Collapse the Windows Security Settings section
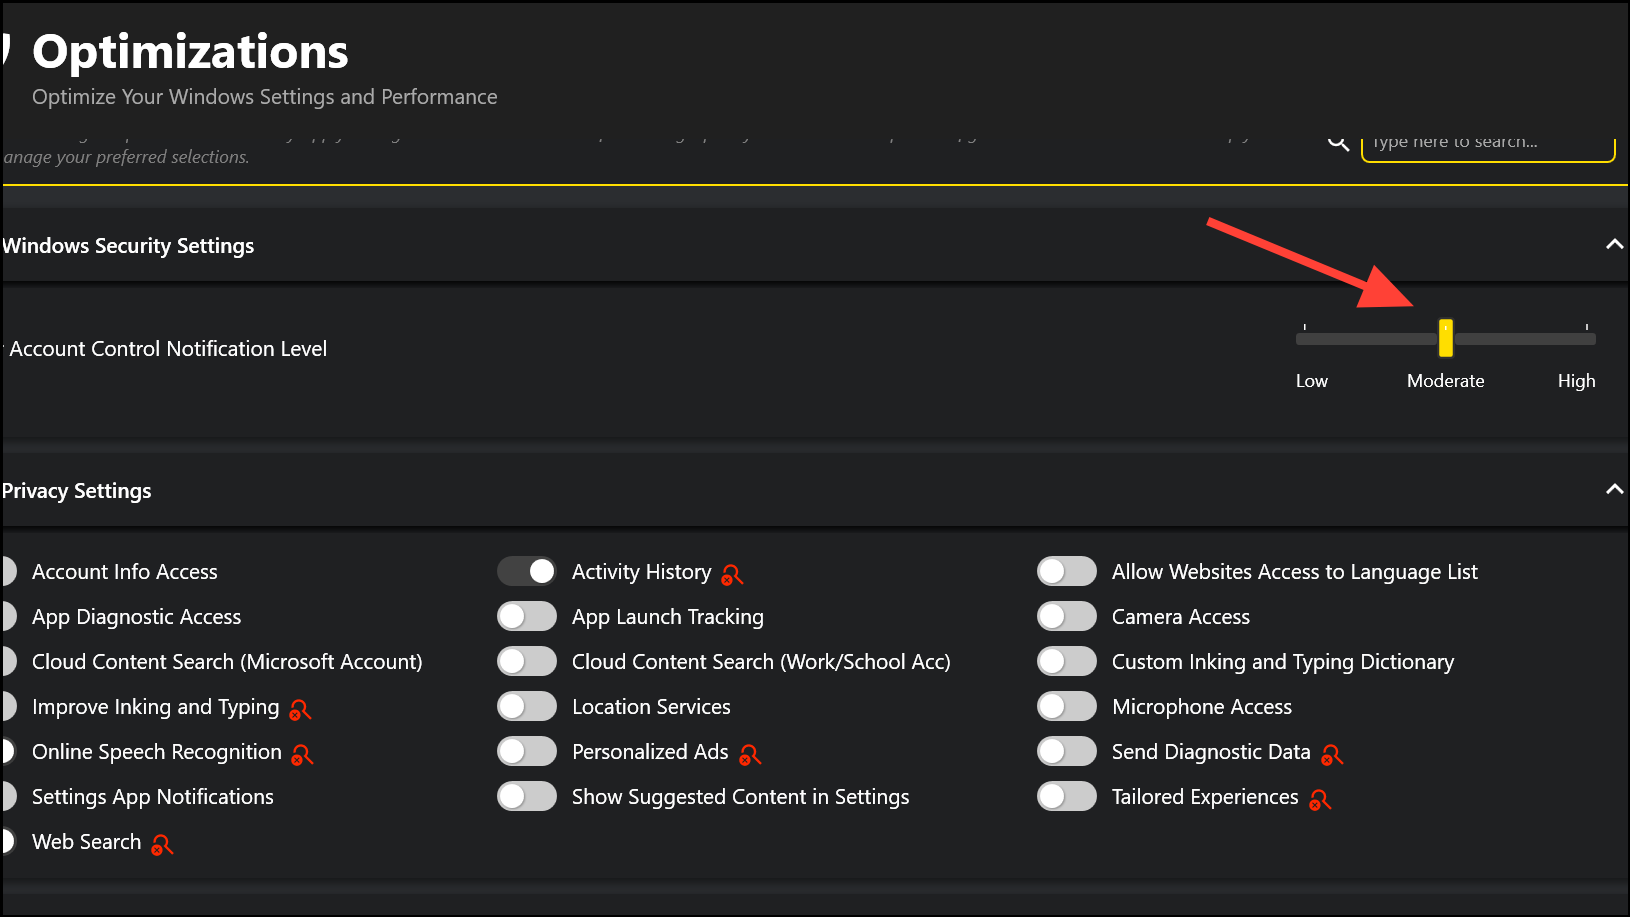Screen dimensions: 1630x917 click(1613, 244)
